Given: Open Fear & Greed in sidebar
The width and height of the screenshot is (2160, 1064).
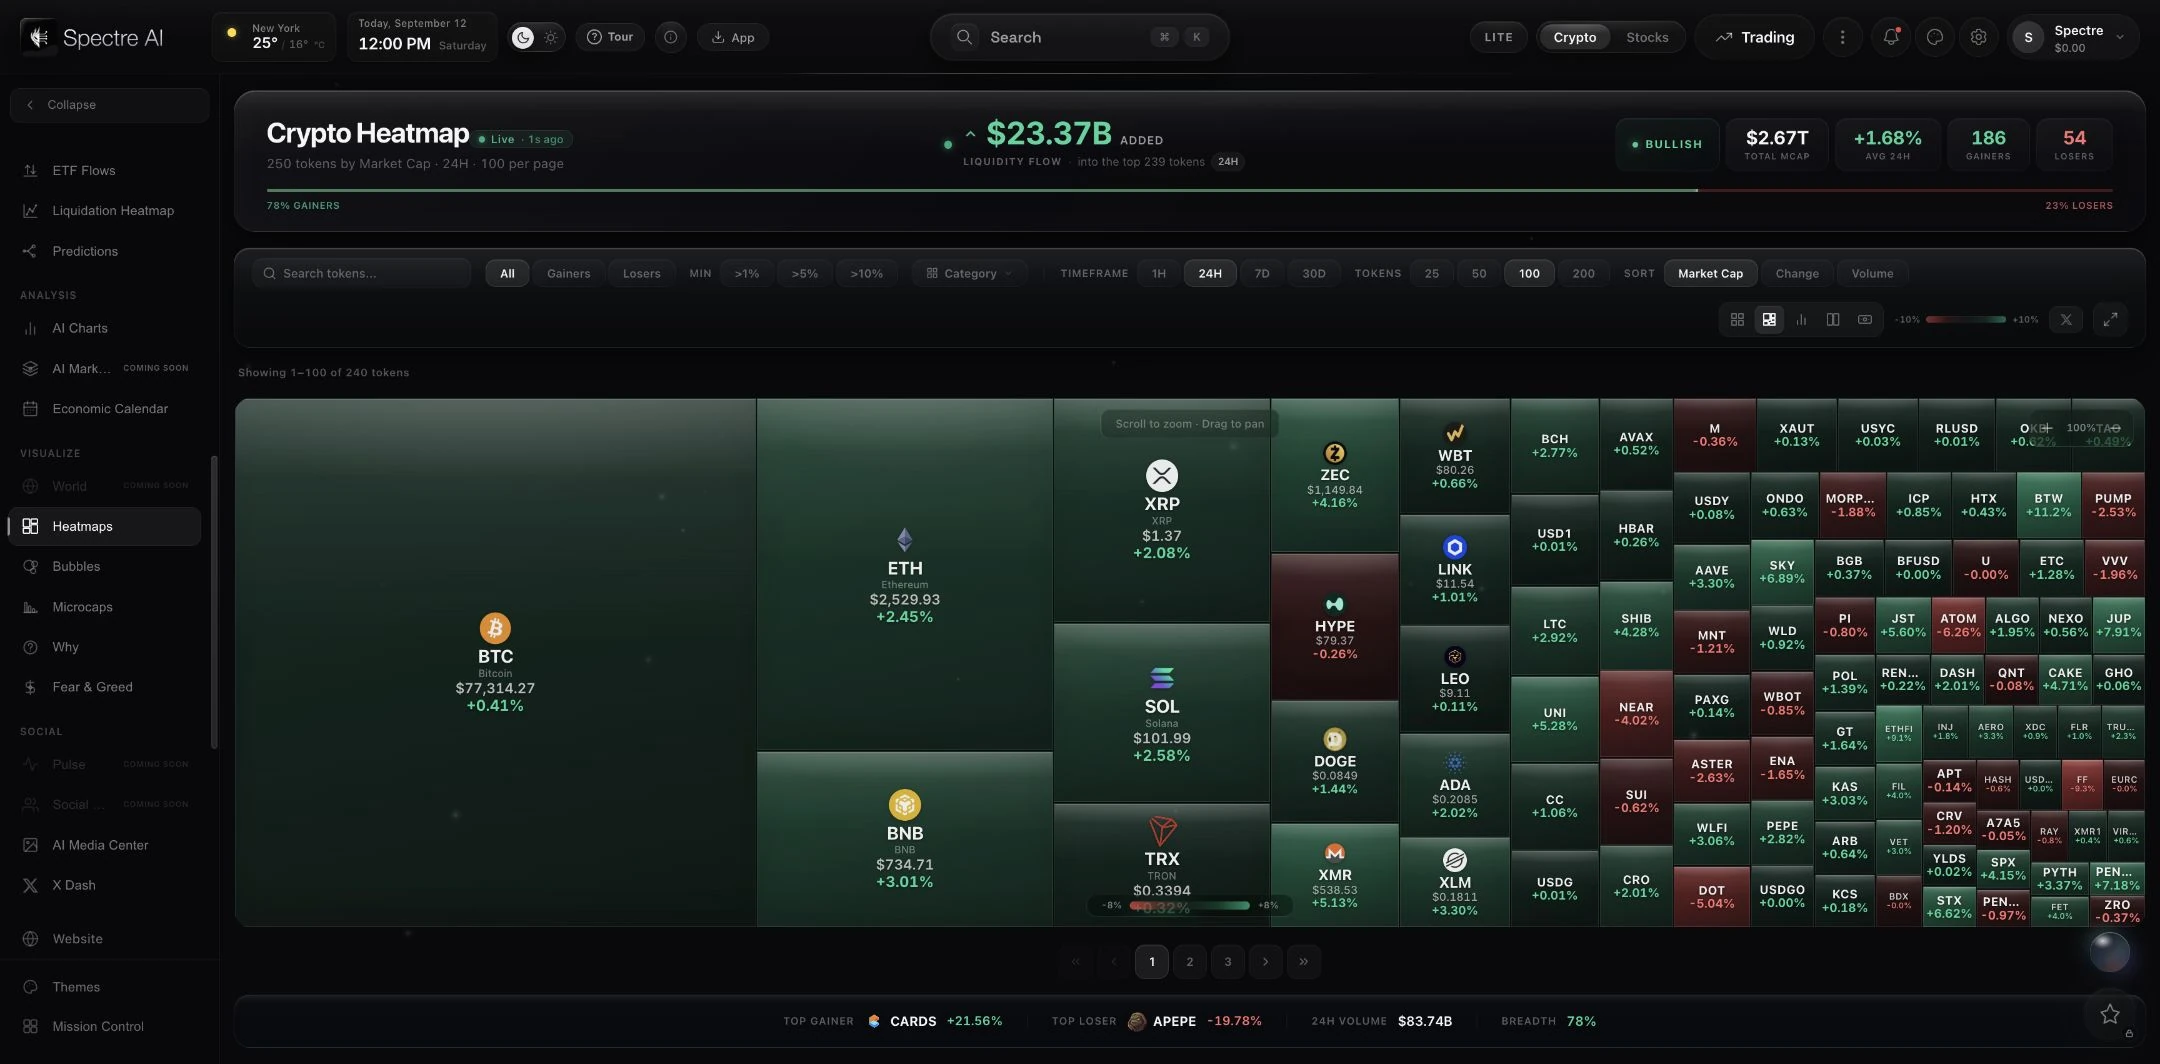Looking at the screenshot, I should pyautogui.click(x=105, y=687).
